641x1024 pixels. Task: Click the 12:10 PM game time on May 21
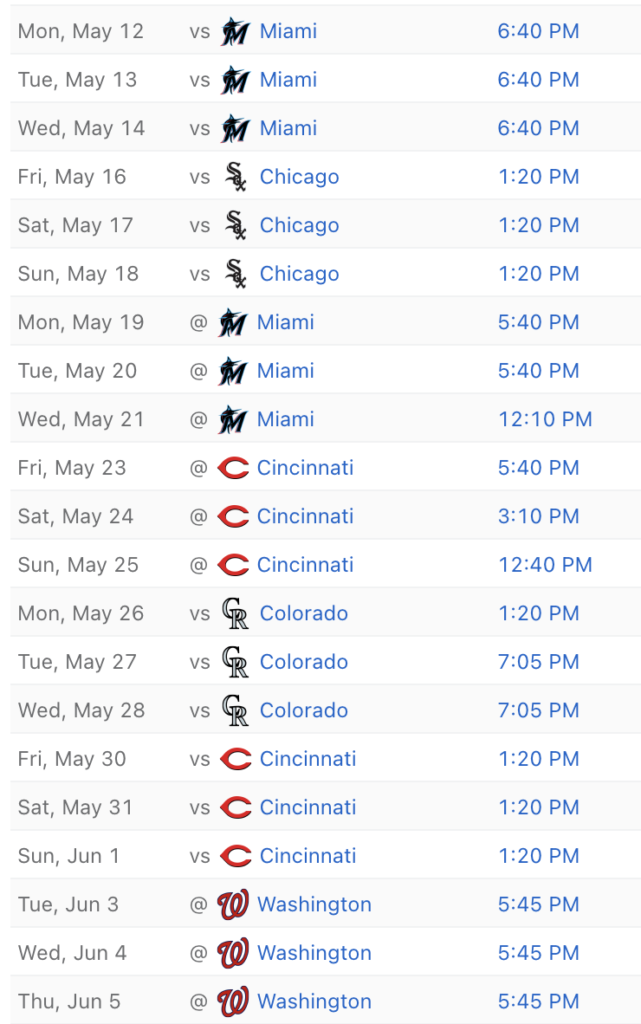(546, 419)
